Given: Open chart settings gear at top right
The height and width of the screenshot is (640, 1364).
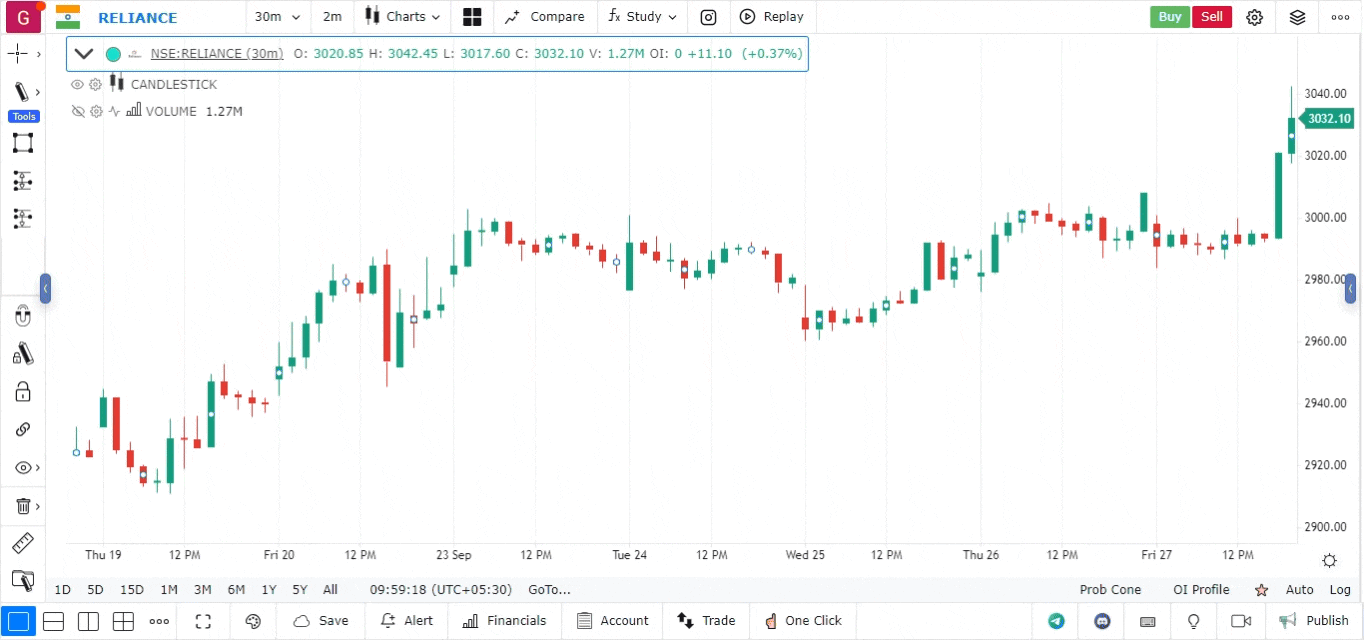Looking at the screenshot, I should click(x=1254, y=17).
